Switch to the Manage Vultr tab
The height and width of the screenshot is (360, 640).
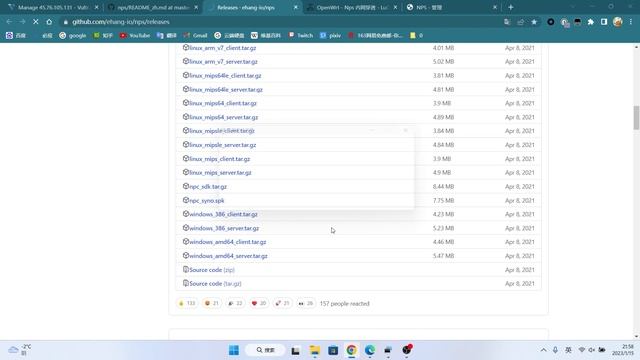(x=53, y=7)
